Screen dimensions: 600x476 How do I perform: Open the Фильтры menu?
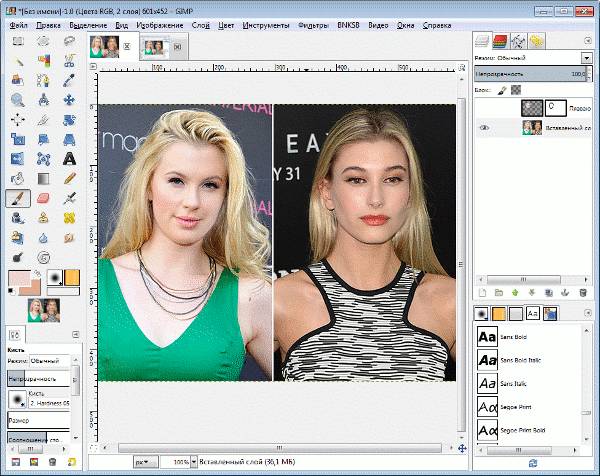point(313,25)
